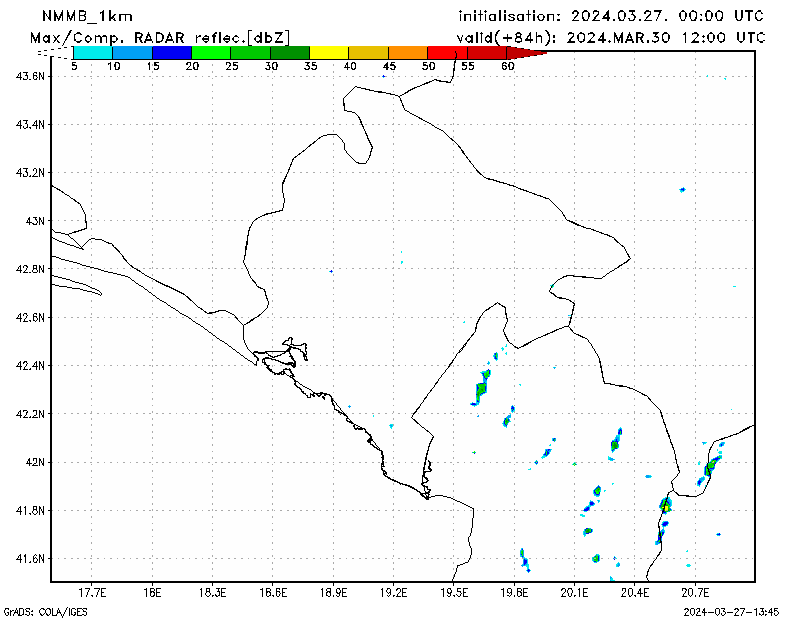800x618 pixels.
Task: Click the 42N latitude label
Action: [36, 462]
